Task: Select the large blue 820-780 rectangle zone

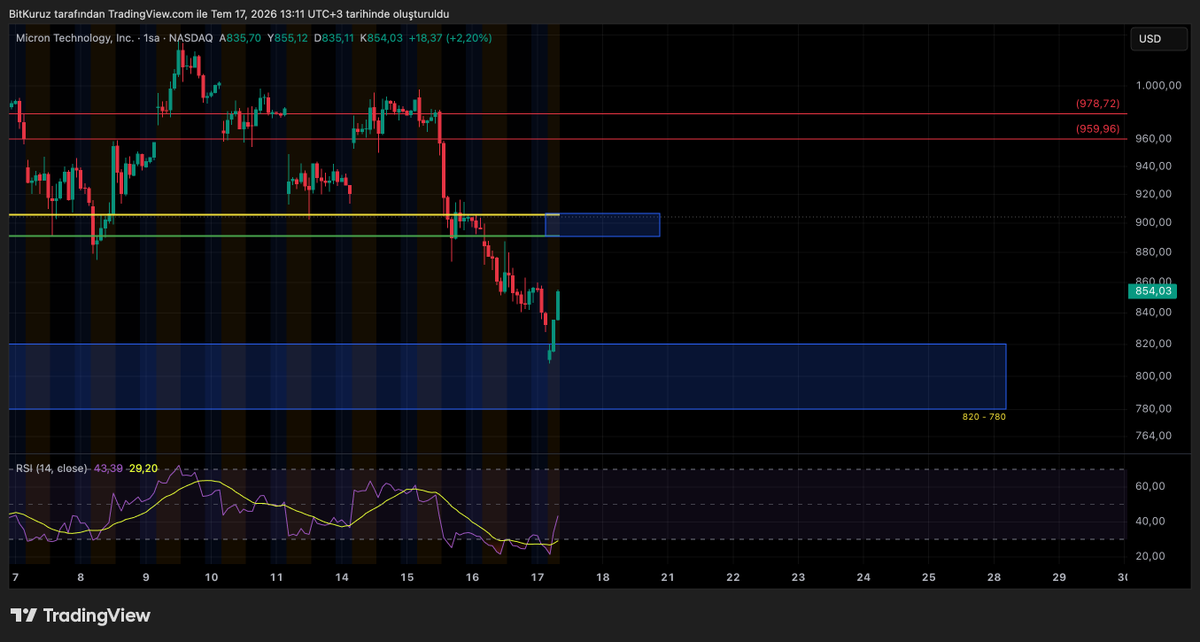Action: click(x=507, y=376)
